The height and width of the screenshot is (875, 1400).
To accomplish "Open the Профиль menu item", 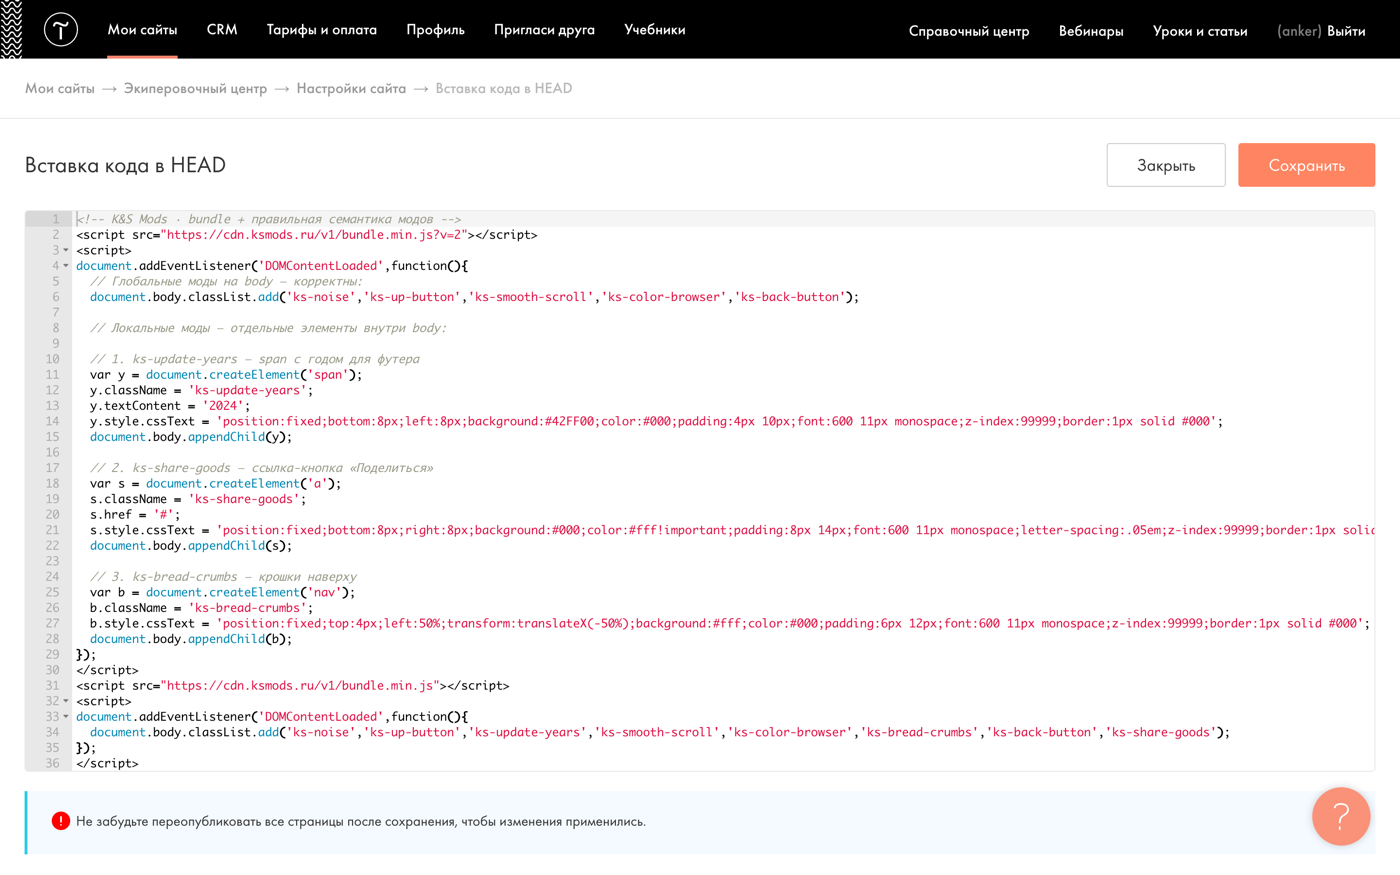I will coord(435,30).
